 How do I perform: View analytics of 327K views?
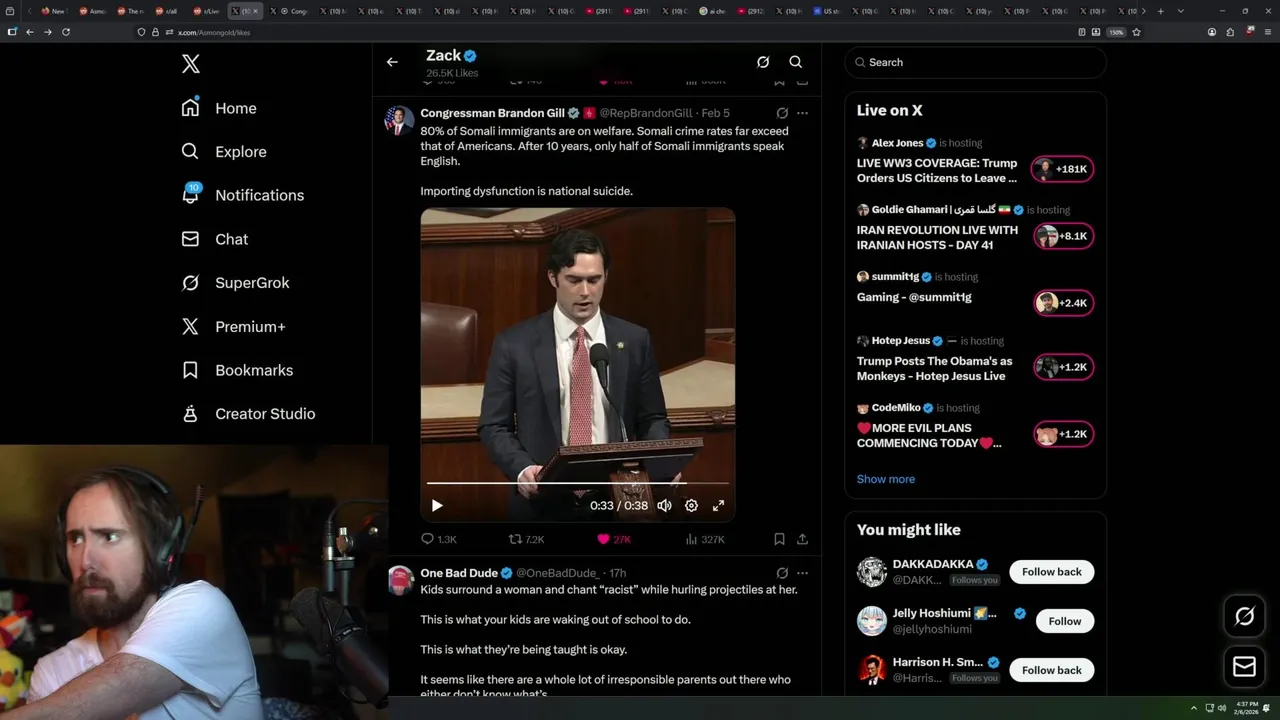(x=705, y=539)
